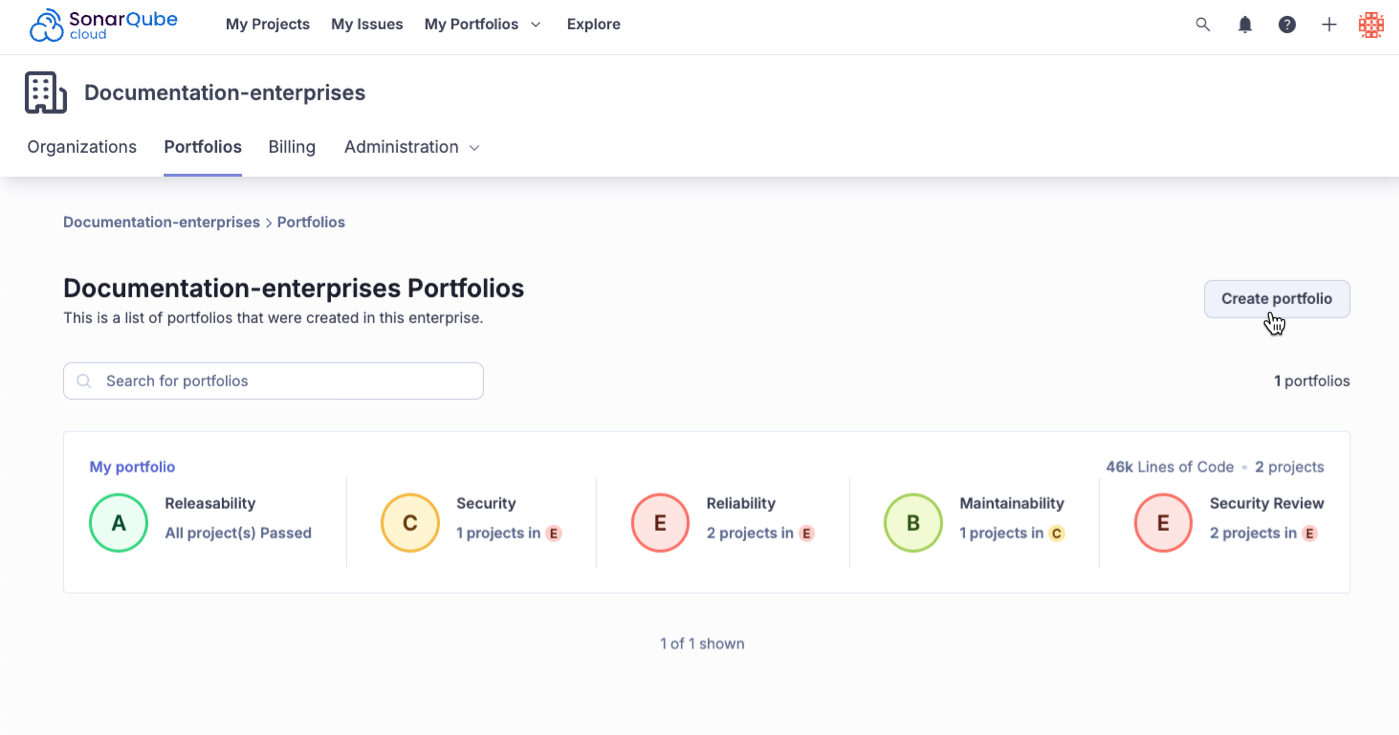Switch to the Organizations tab
1399x735 pixels.
[x=82, y=147]
